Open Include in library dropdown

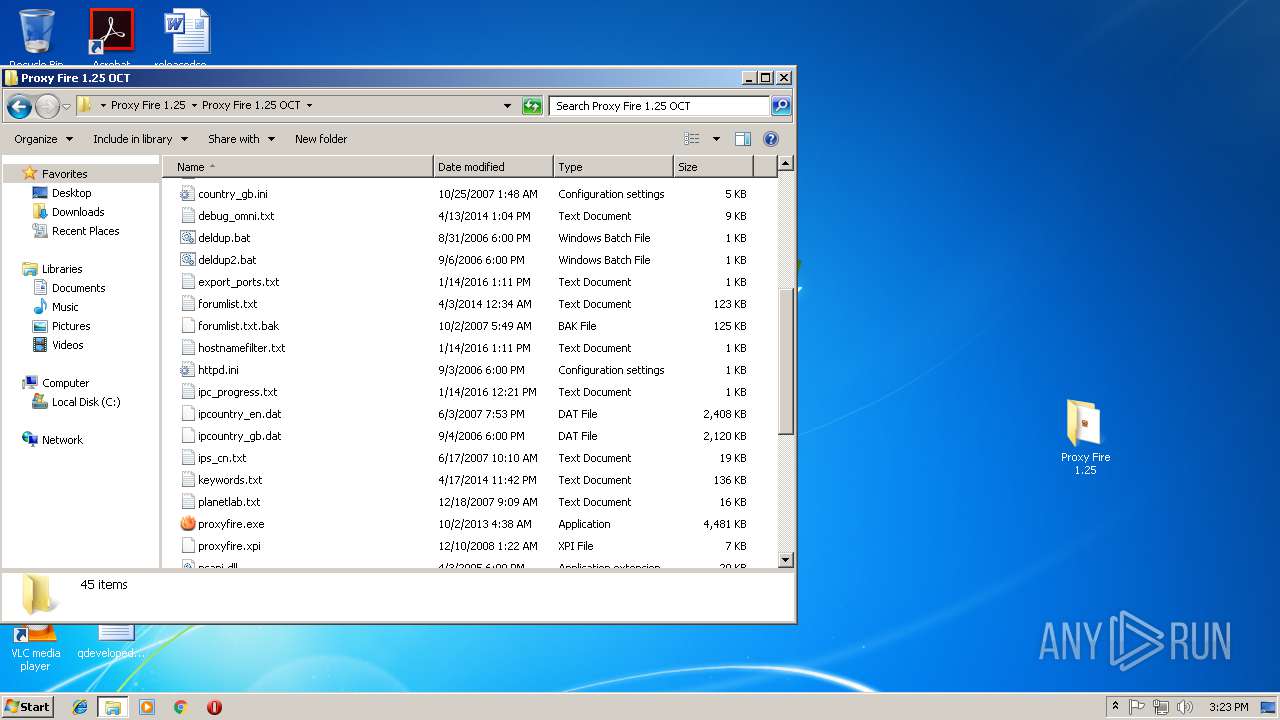pos(140,139)
